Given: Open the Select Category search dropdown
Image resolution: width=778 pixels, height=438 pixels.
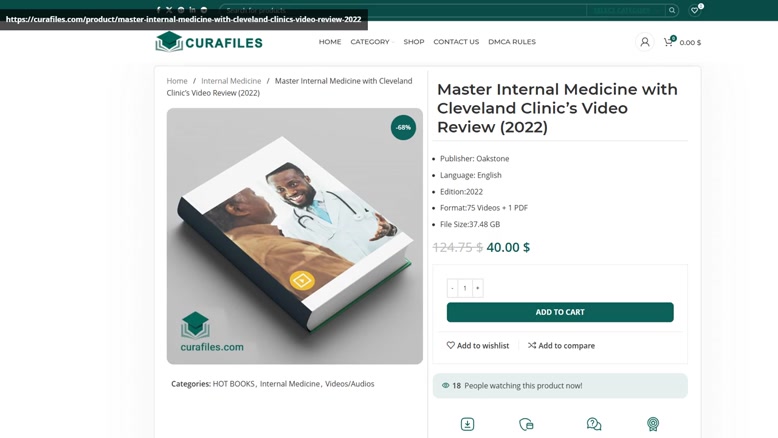Looking at the screenshot, I should coord(625,10).
